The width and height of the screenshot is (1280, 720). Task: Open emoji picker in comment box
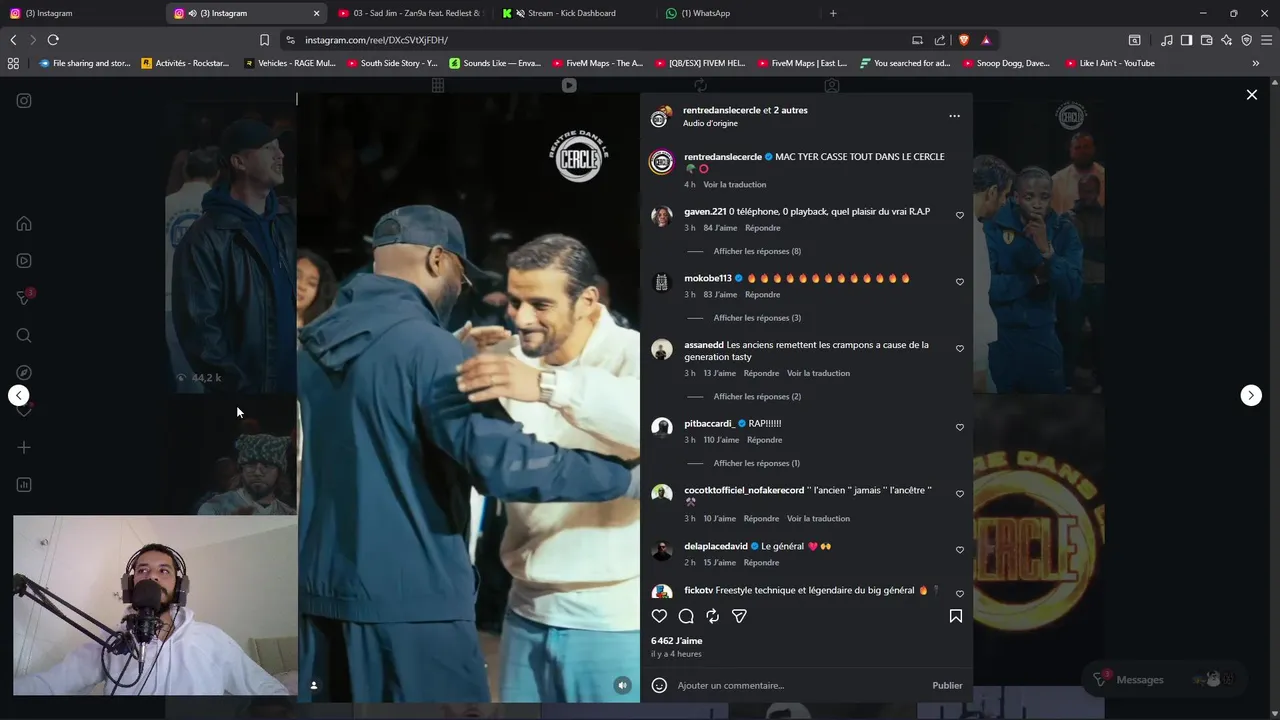659,685
